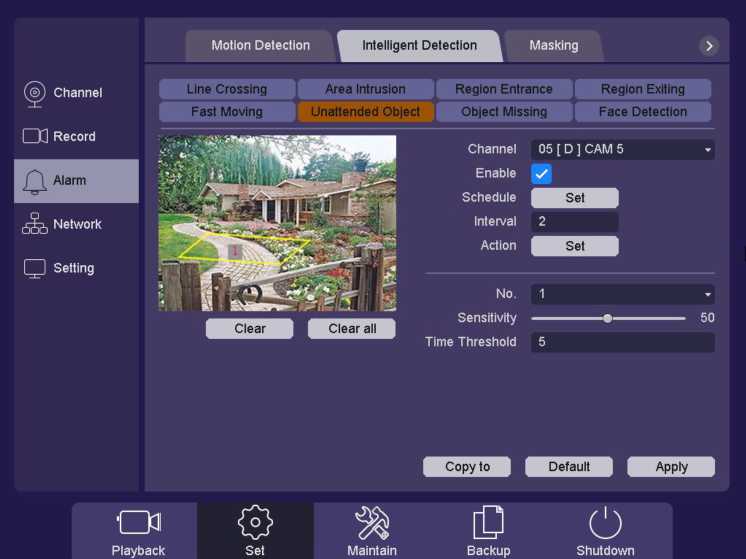The width and height of the screenshot is (746, 559).
Task: Adjust the Sensitivity slider handle
Action: coord(607,319)
